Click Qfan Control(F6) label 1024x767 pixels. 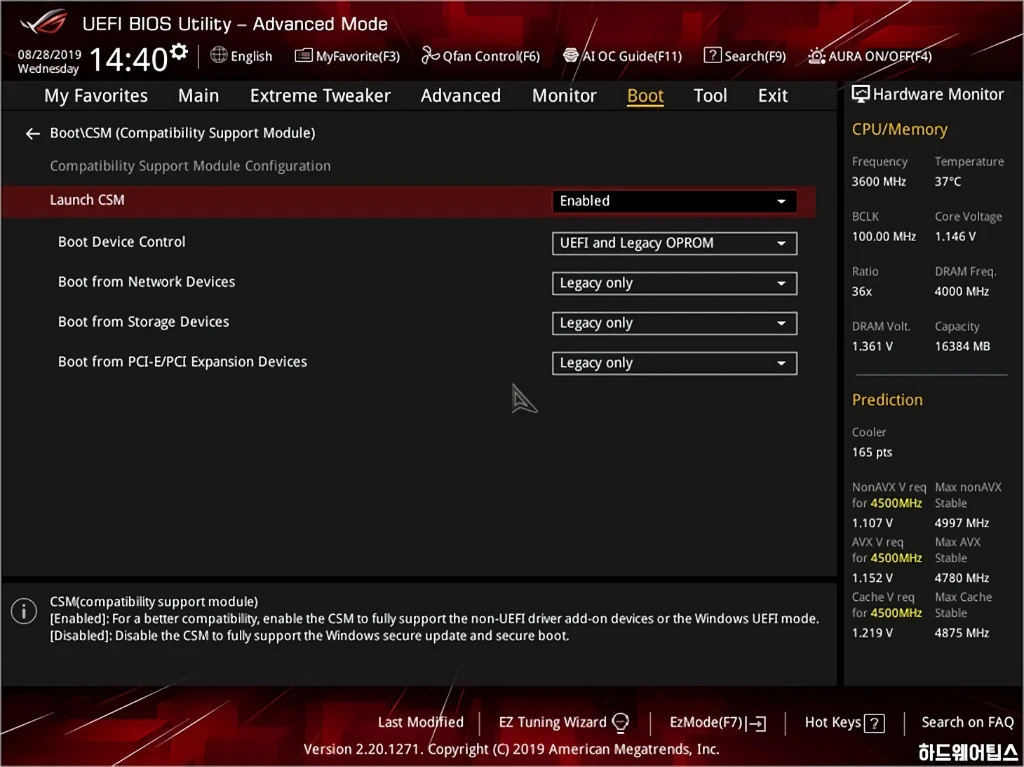coord(491,56)
